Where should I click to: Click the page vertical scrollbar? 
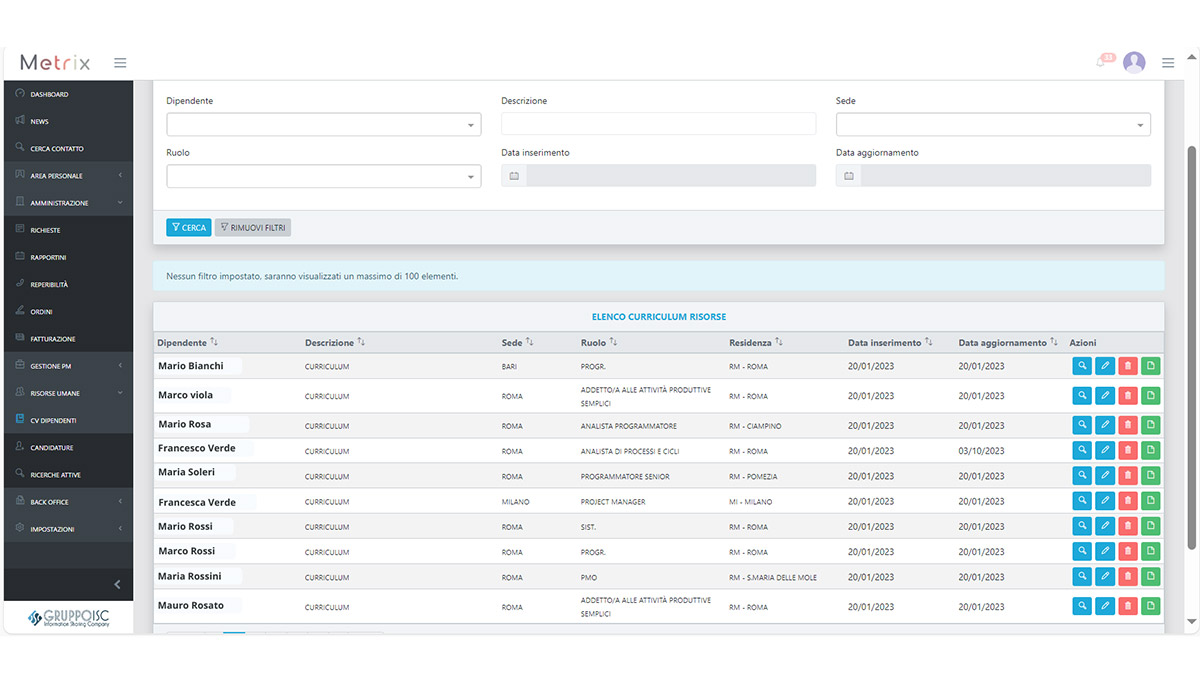click(x=1191, y=347)
